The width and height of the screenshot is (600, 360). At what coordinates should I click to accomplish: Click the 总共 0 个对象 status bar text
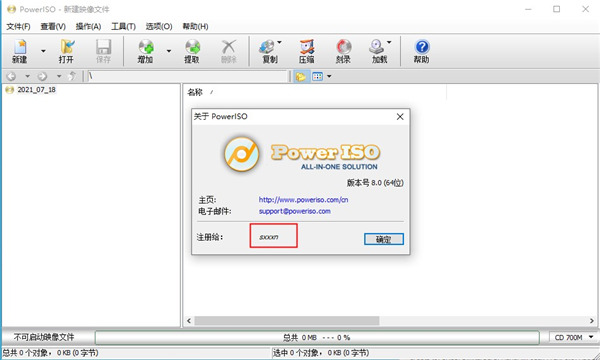tap(50, 353)
